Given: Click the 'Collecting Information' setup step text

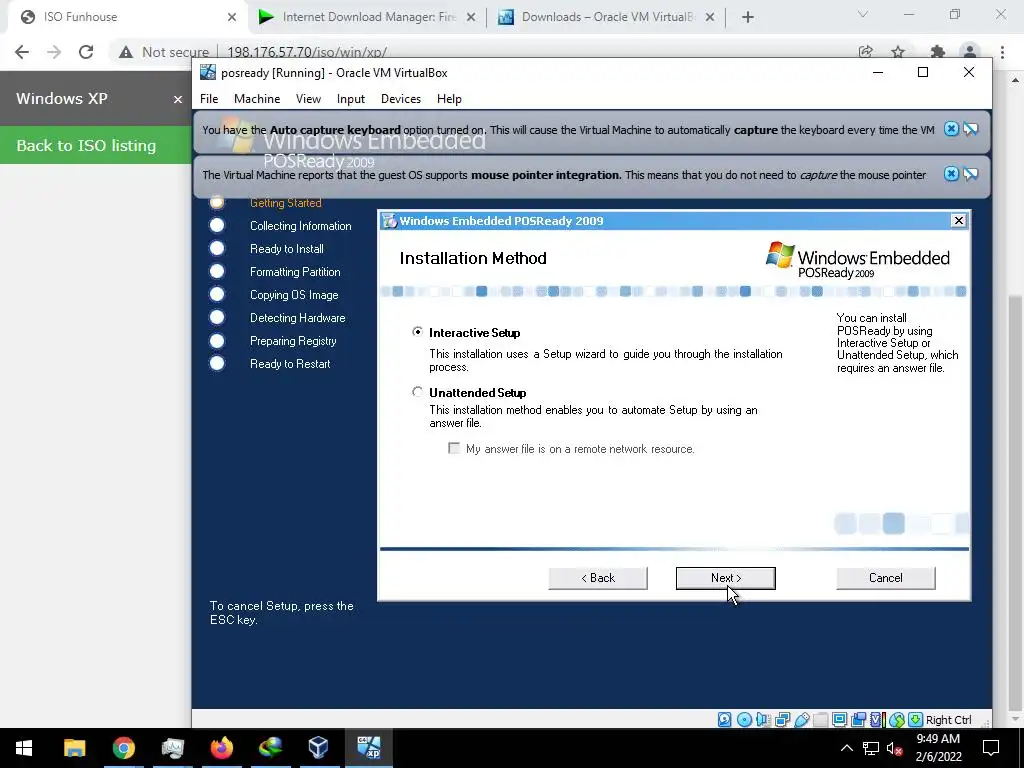Looking at the screenshot, I should coord(300,226).
